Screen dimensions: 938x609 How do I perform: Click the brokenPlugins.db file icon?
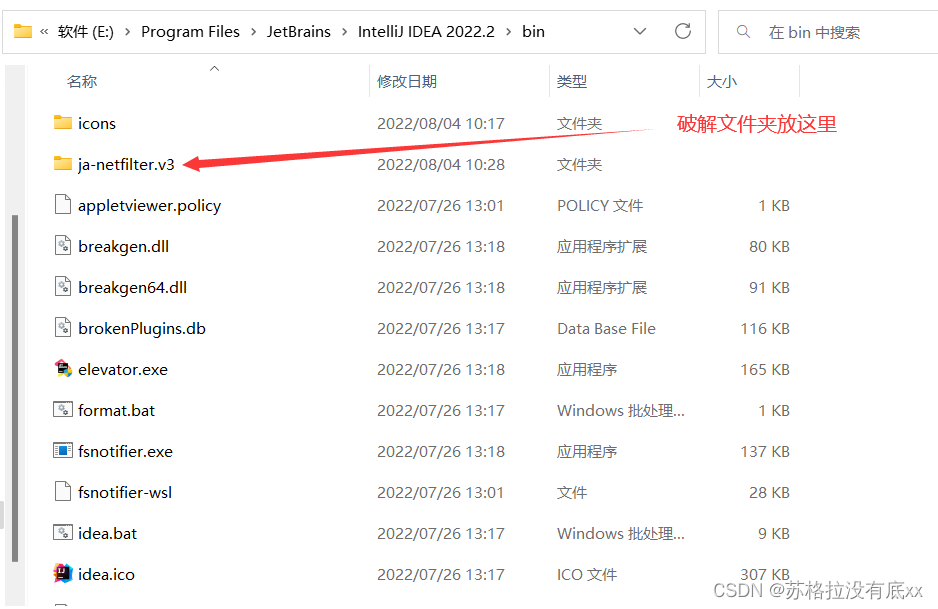pos(62,328)
